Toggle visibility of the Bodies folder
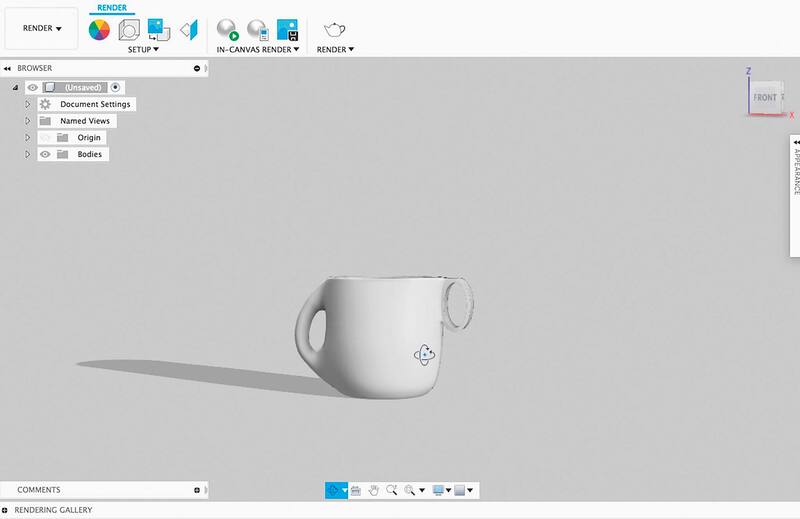This screenshot has width=800, height=519. pos(45,155)
